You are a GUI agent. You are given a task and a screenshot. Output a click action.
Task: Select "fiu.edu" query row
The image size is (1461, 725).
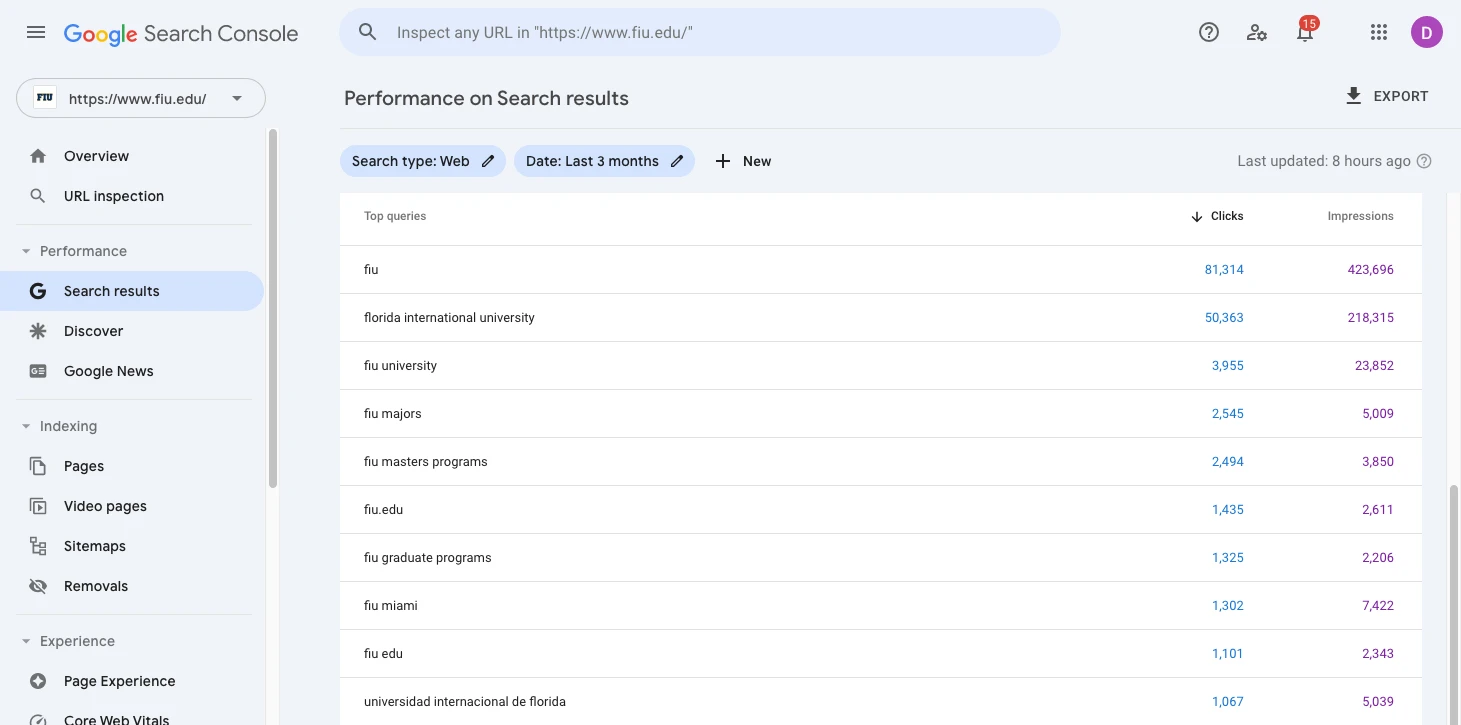pyautogui.click(x=880, y=510)
